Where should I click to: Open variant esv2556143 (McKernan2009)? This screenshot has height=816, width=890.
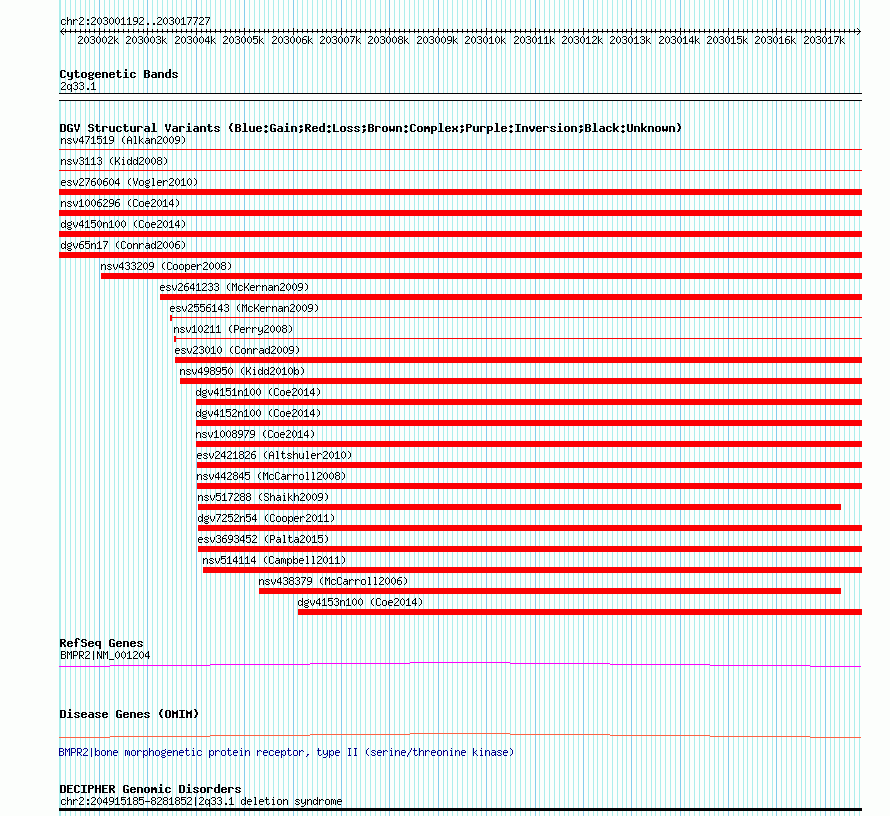[x=244, y=308]
